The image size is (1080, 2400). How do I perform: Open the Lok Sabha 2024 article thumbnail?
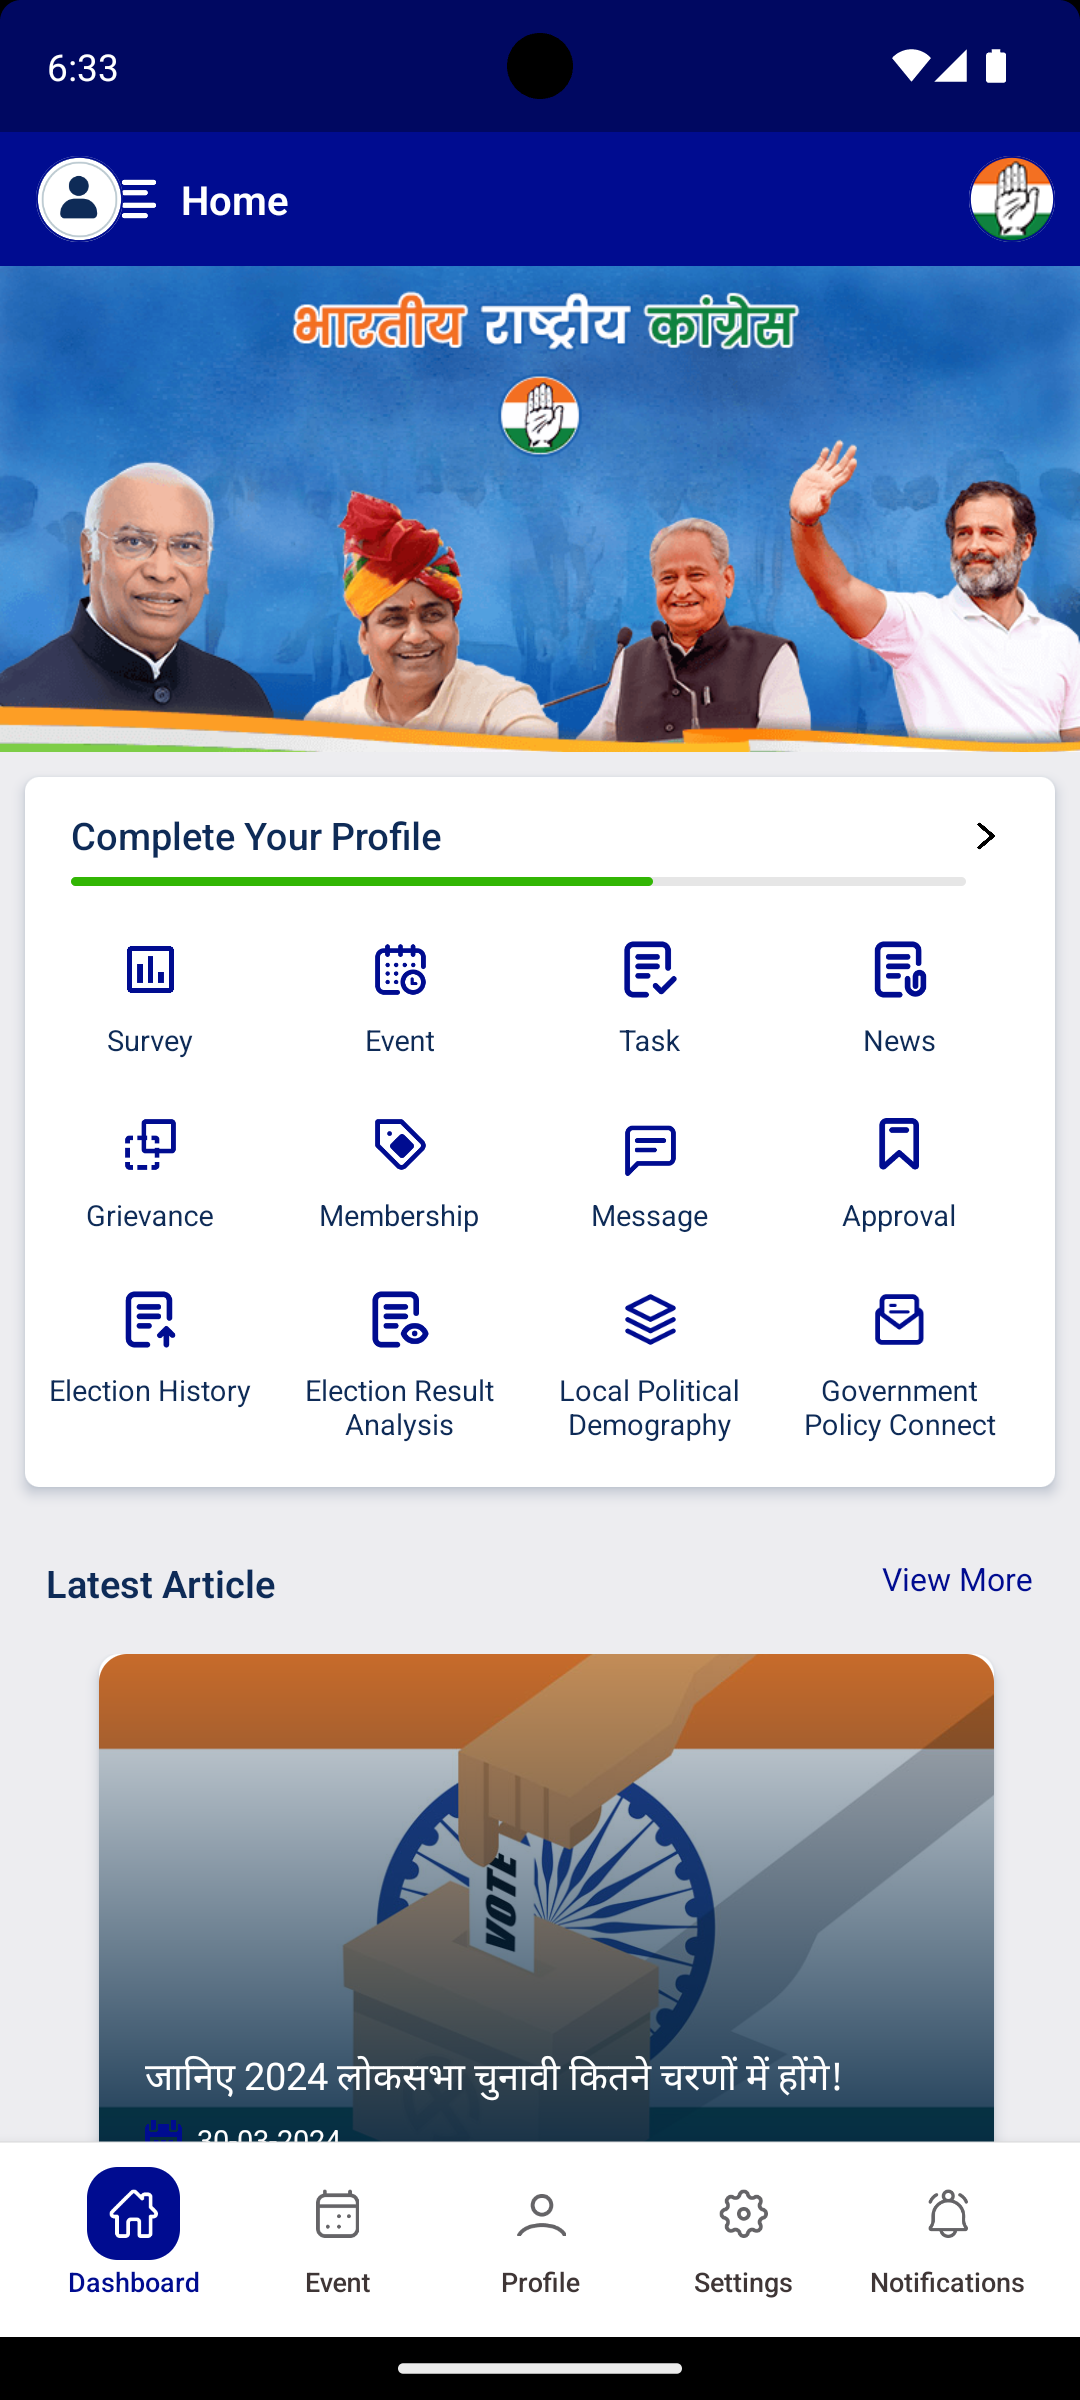click(x=546, y=1897)
